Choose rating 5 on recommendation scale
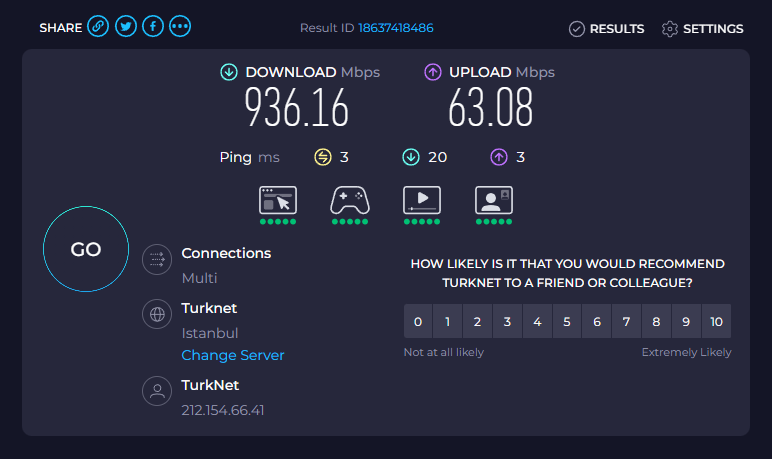 tap(567, 322)
